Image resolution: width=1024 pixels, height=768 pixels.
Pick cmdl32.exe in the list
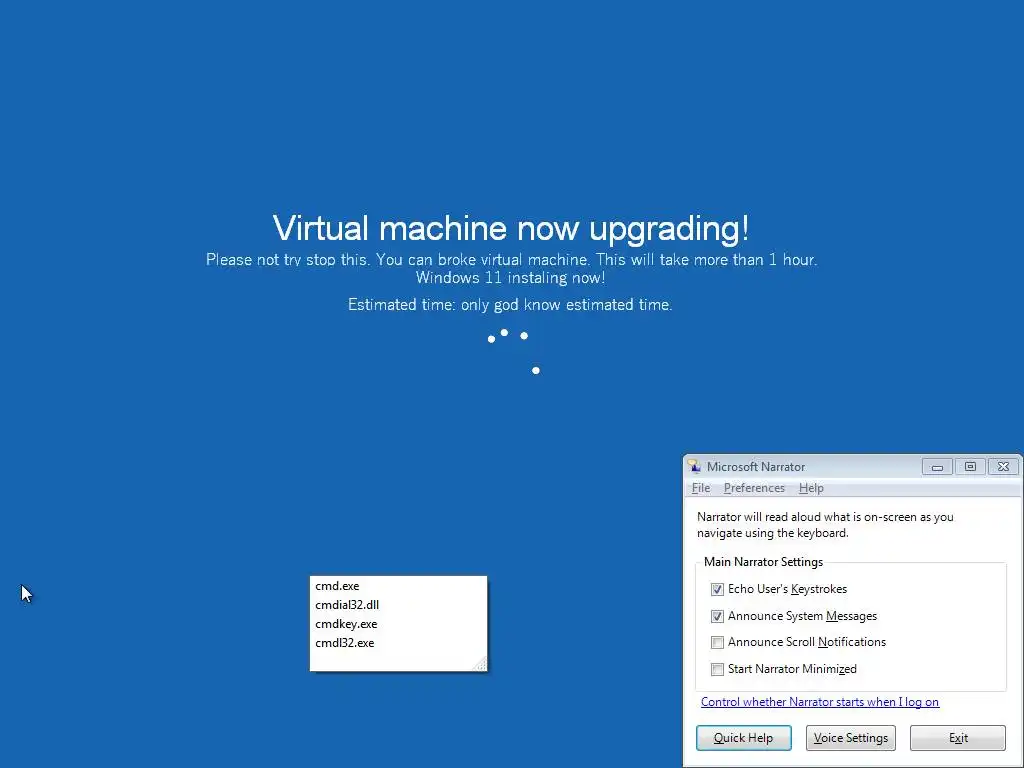pos(398,643)
